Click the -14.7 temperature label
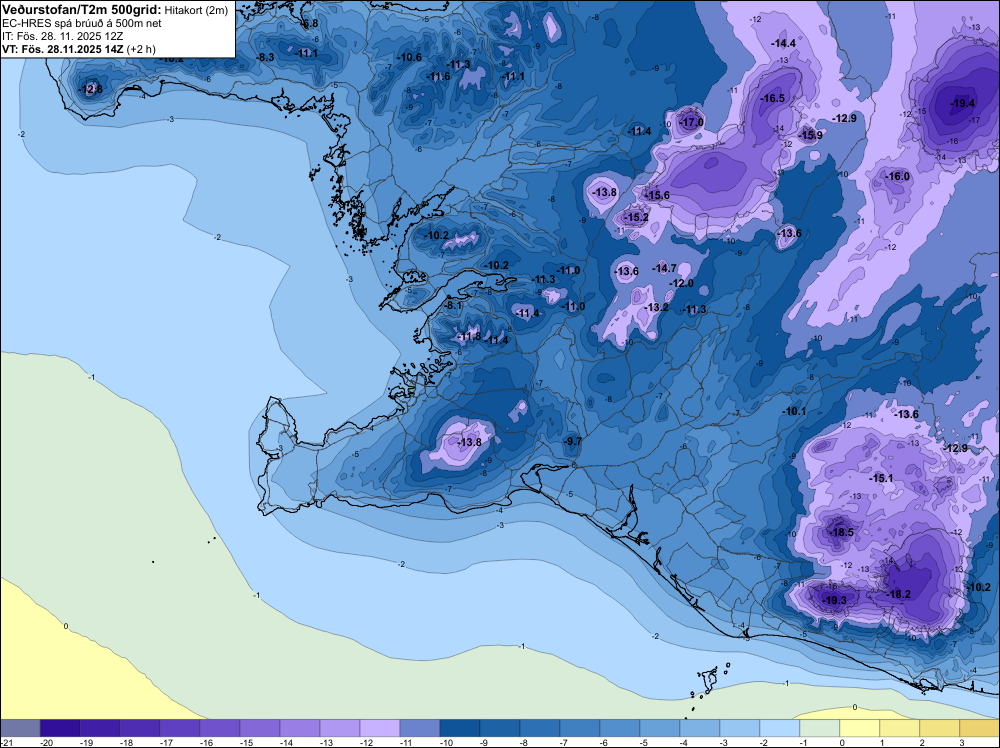Viewport: 1000px width, 748px height. (665, 268)
